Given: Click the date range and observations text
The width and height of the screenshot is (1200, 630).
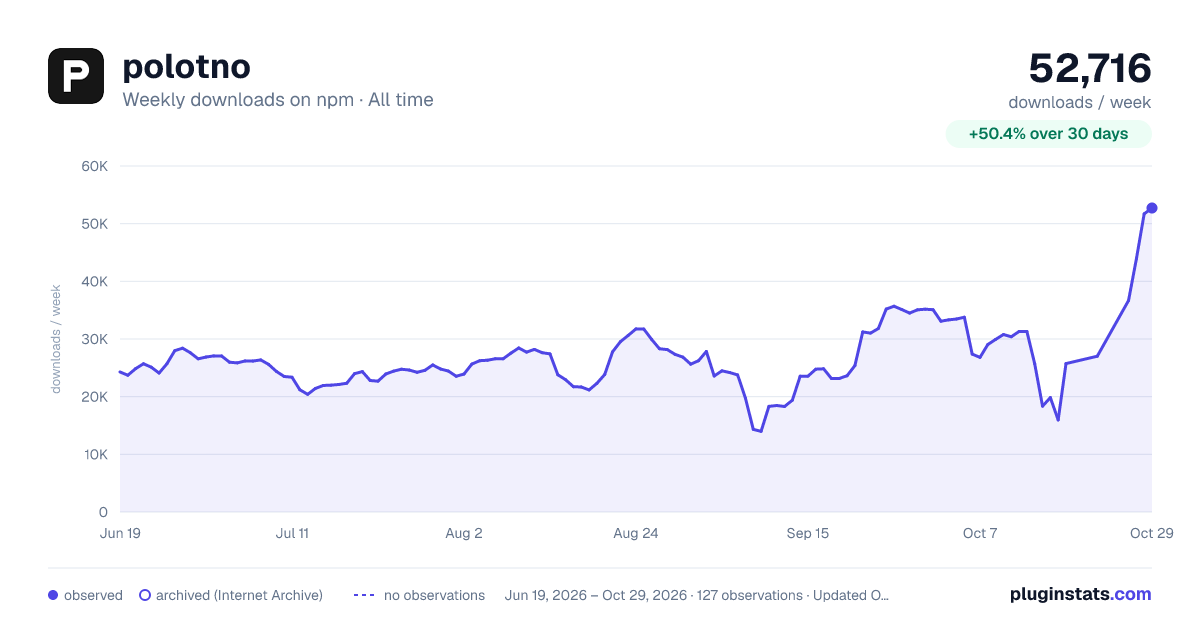Looking at the screenshot, I should coord(697,595).
